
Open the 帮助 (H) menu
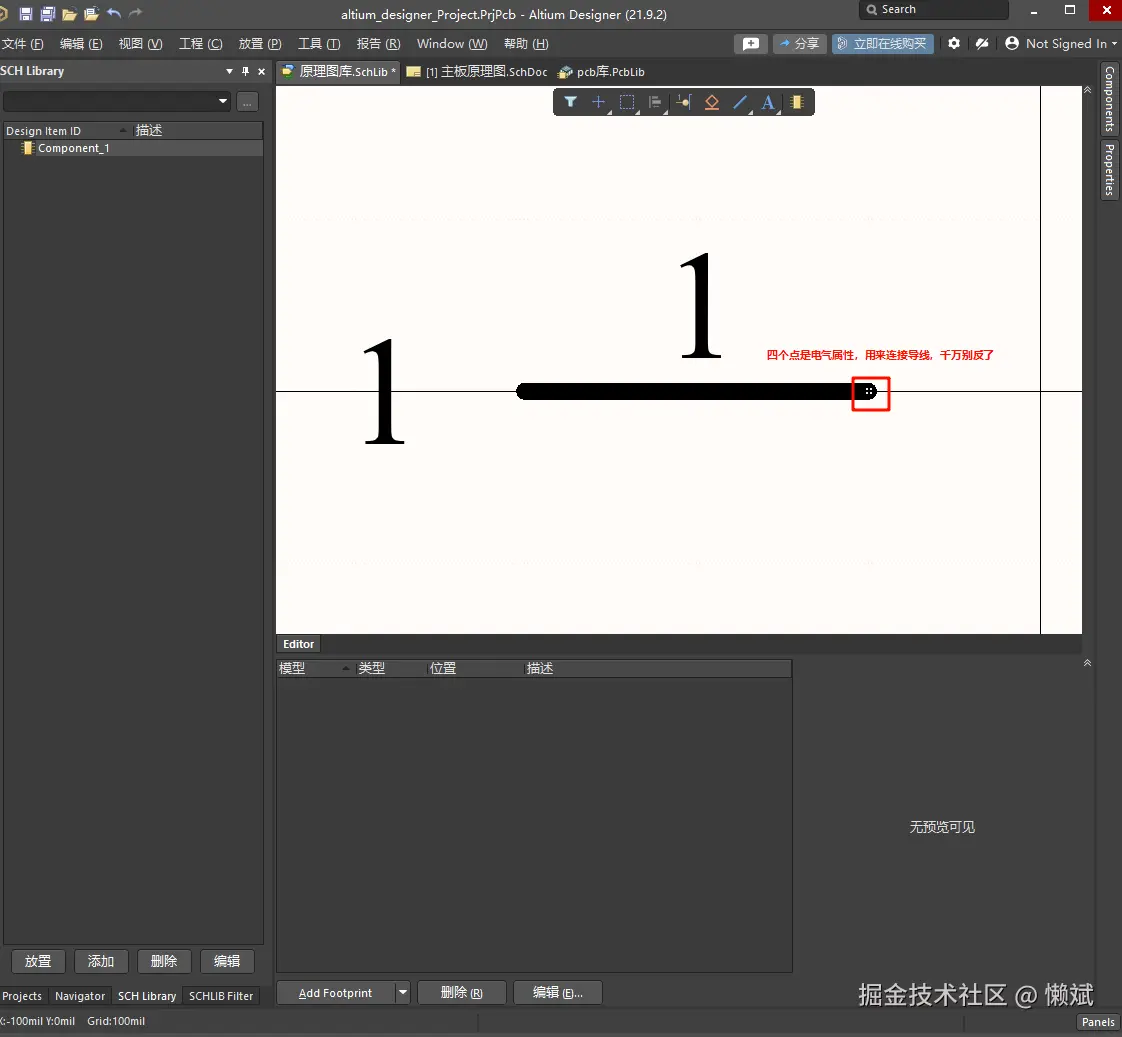click(x=526, y=44)
